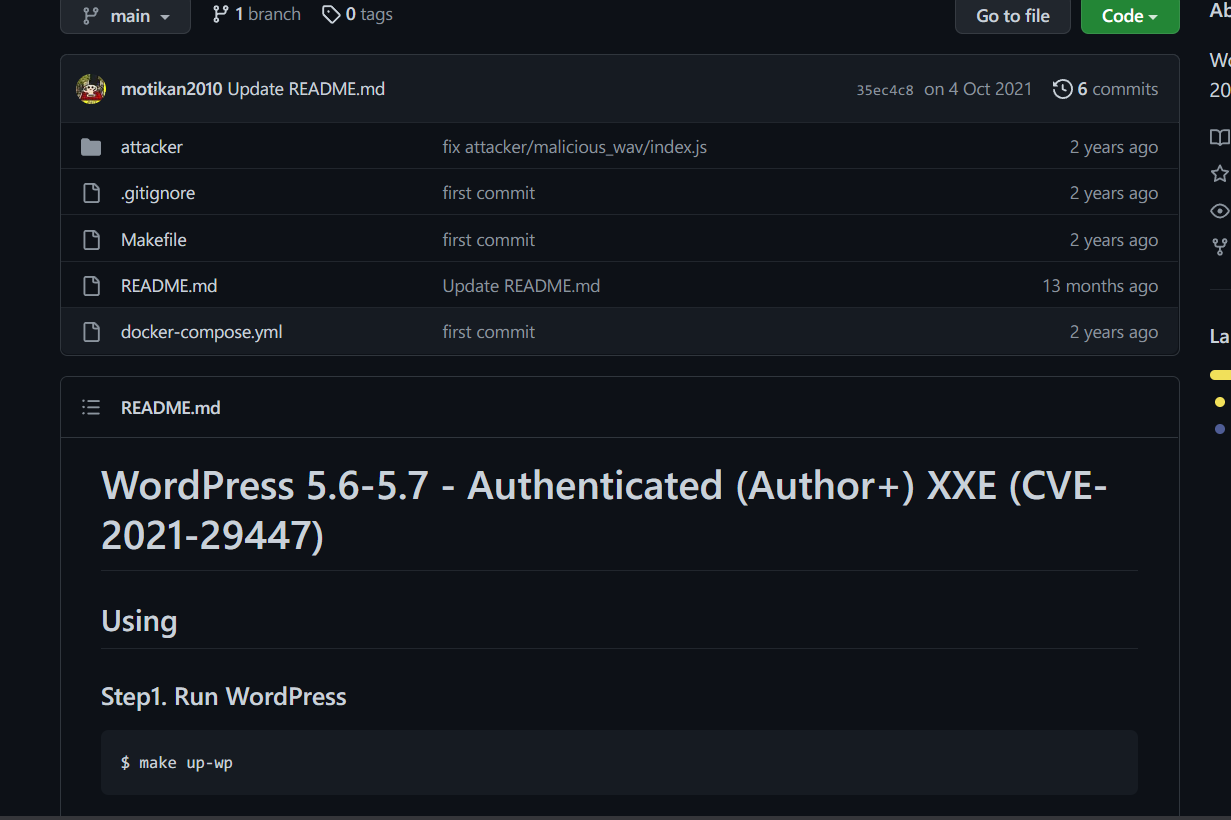Screen dimensions: 1231x820
Task: Open commit hash 35ec4c8
Action: [x=885, y=90]
